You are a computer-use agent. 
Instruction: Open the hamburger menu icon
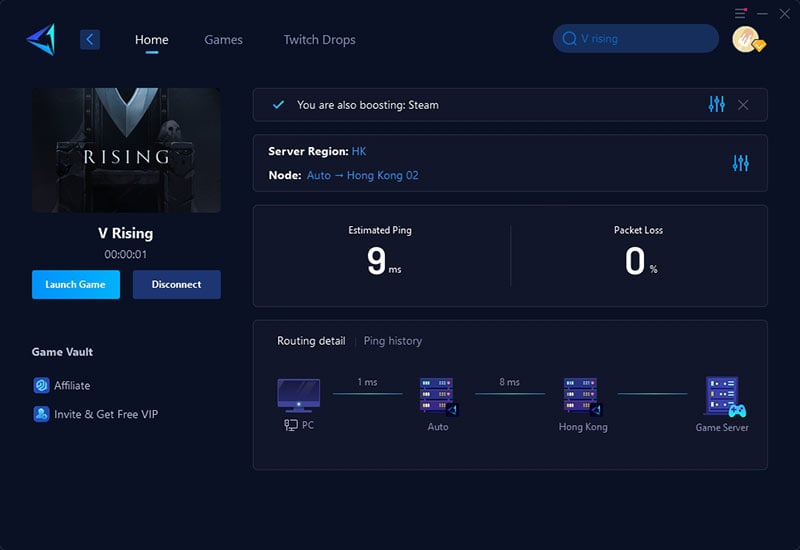pyautogui.click(x=740, y=13)
